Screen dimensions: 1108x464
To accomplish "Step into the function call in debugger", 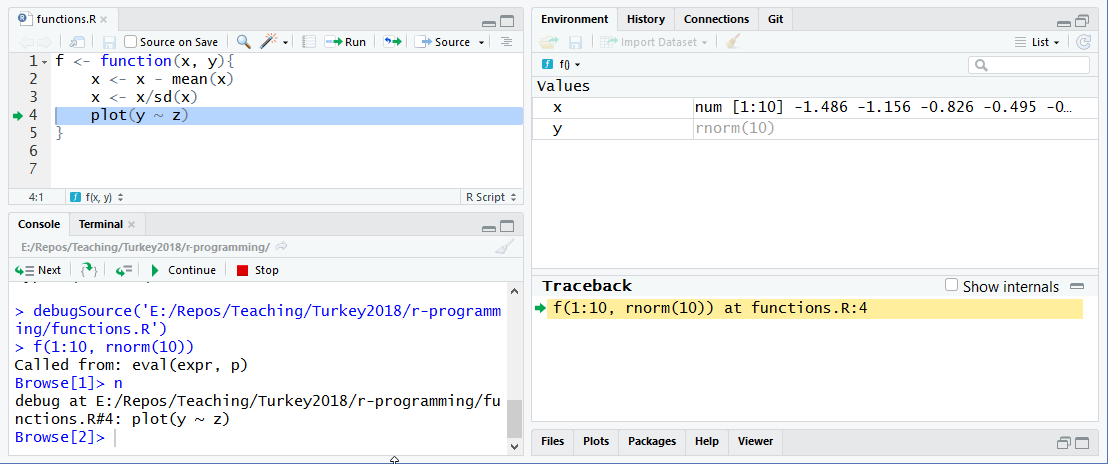I will 89,270.
